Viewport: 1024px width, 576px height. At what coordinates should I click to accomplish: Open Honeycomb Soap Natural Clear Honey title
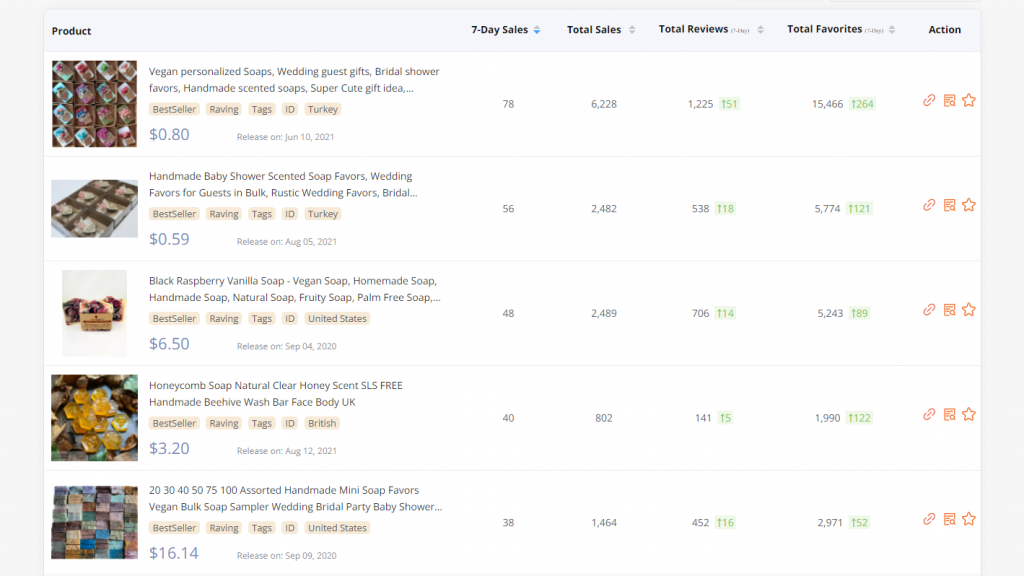275,385
